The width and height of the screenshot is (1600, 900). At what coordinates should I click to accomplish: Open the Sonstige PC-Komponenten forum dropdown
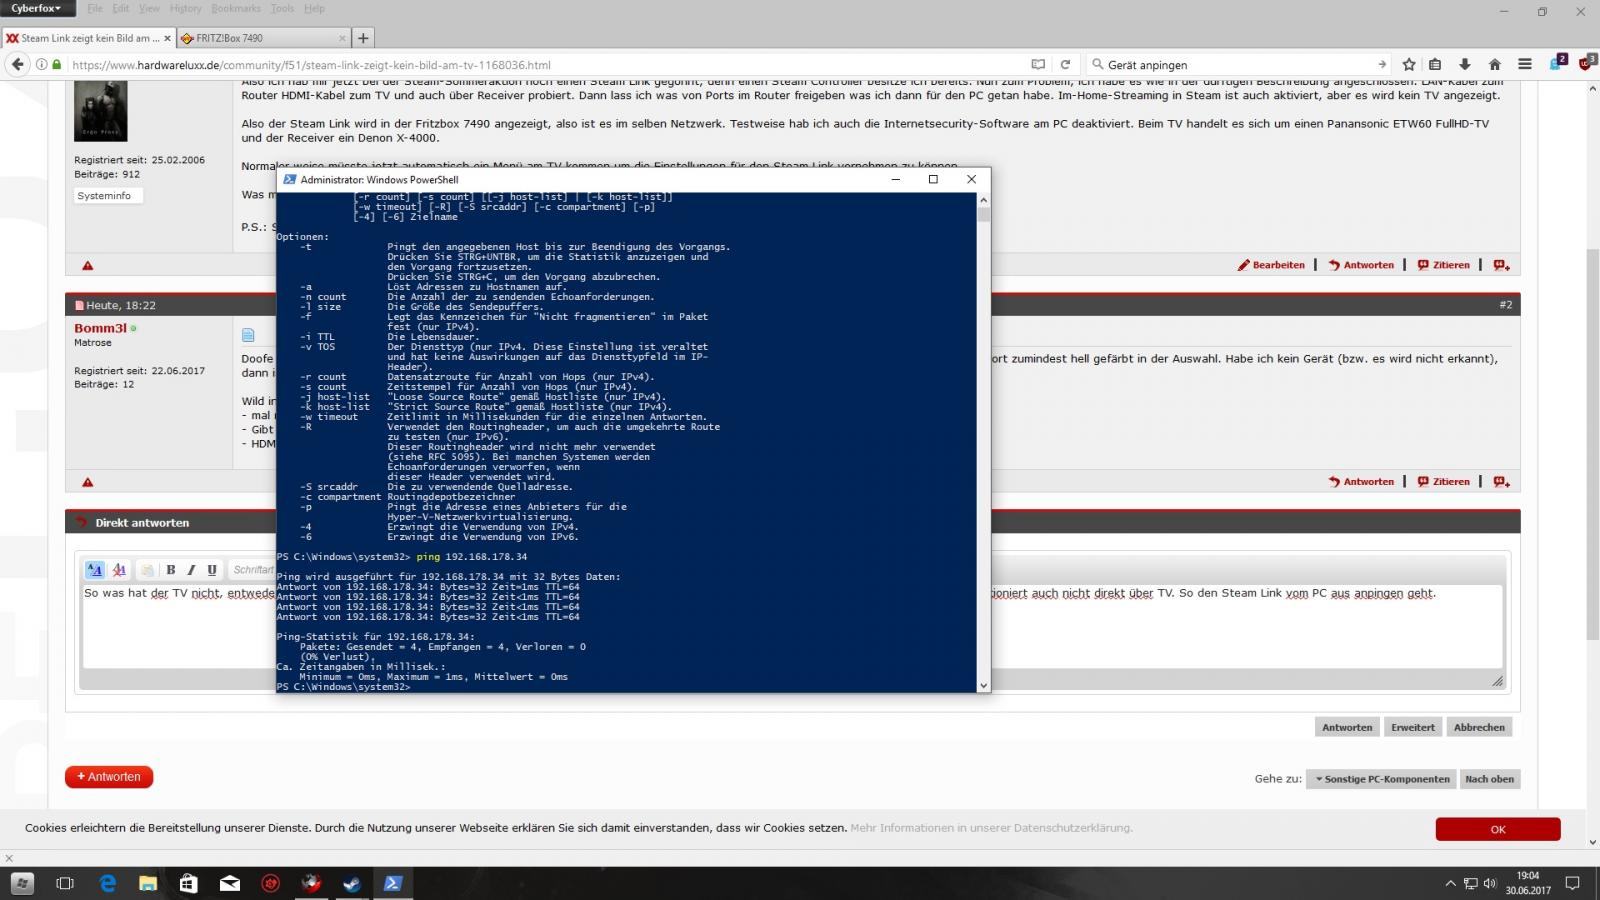coord(1382,779)
